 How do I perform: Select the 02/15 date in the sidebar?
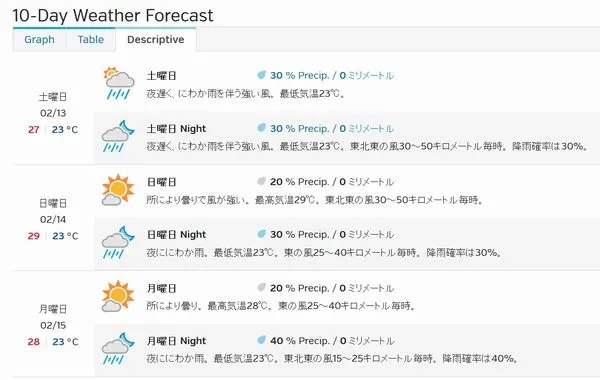[x=53, y=326]
